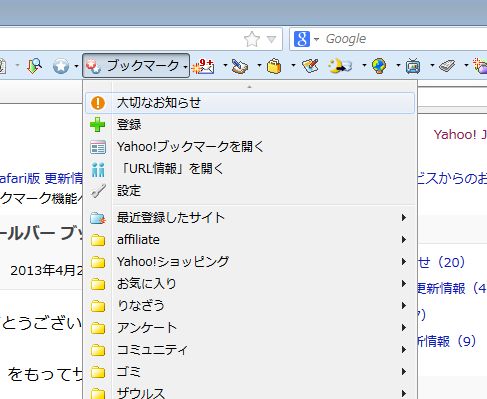Image resolution: width=487 pixels, height=399 pixels.
Task: Expand the affiliate folder submenu arrow
Action: [x=404, y=240]
